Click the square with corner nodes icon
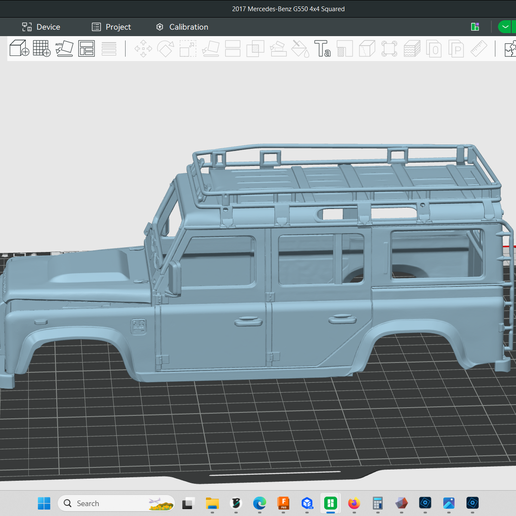This screenshot has width=516, height=516. click(x=389, y=49)
